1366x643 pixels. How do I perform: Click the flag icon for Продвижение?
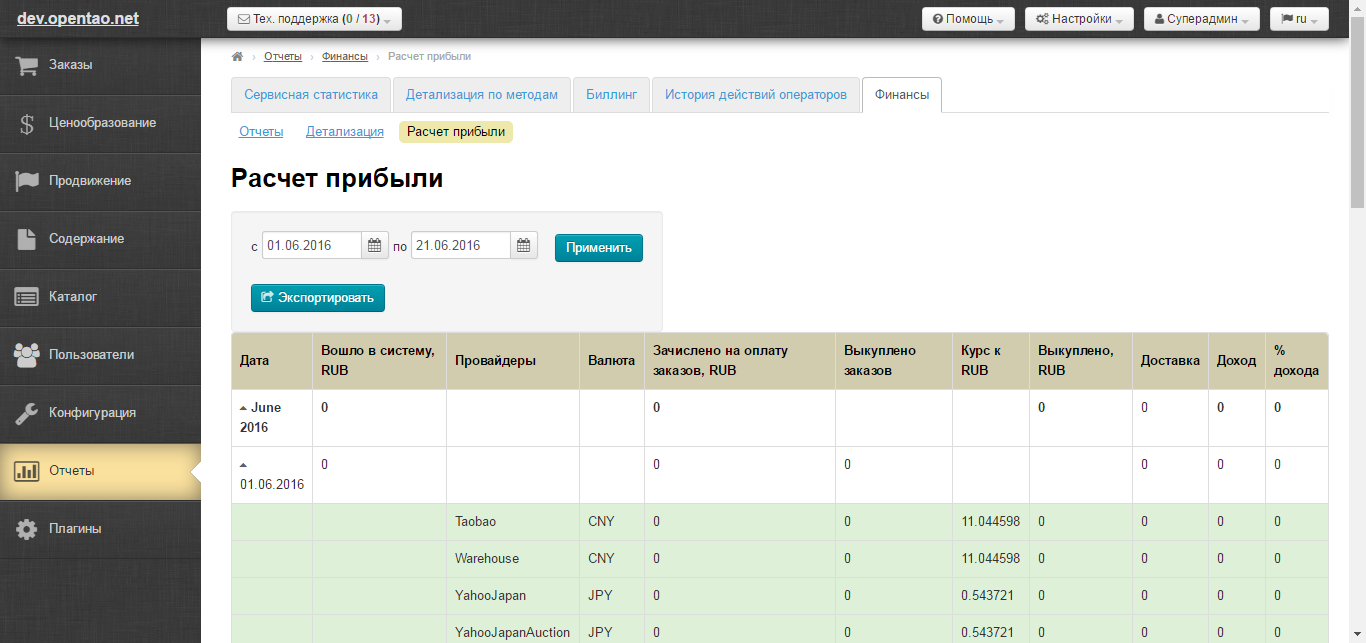coord(27,181)
